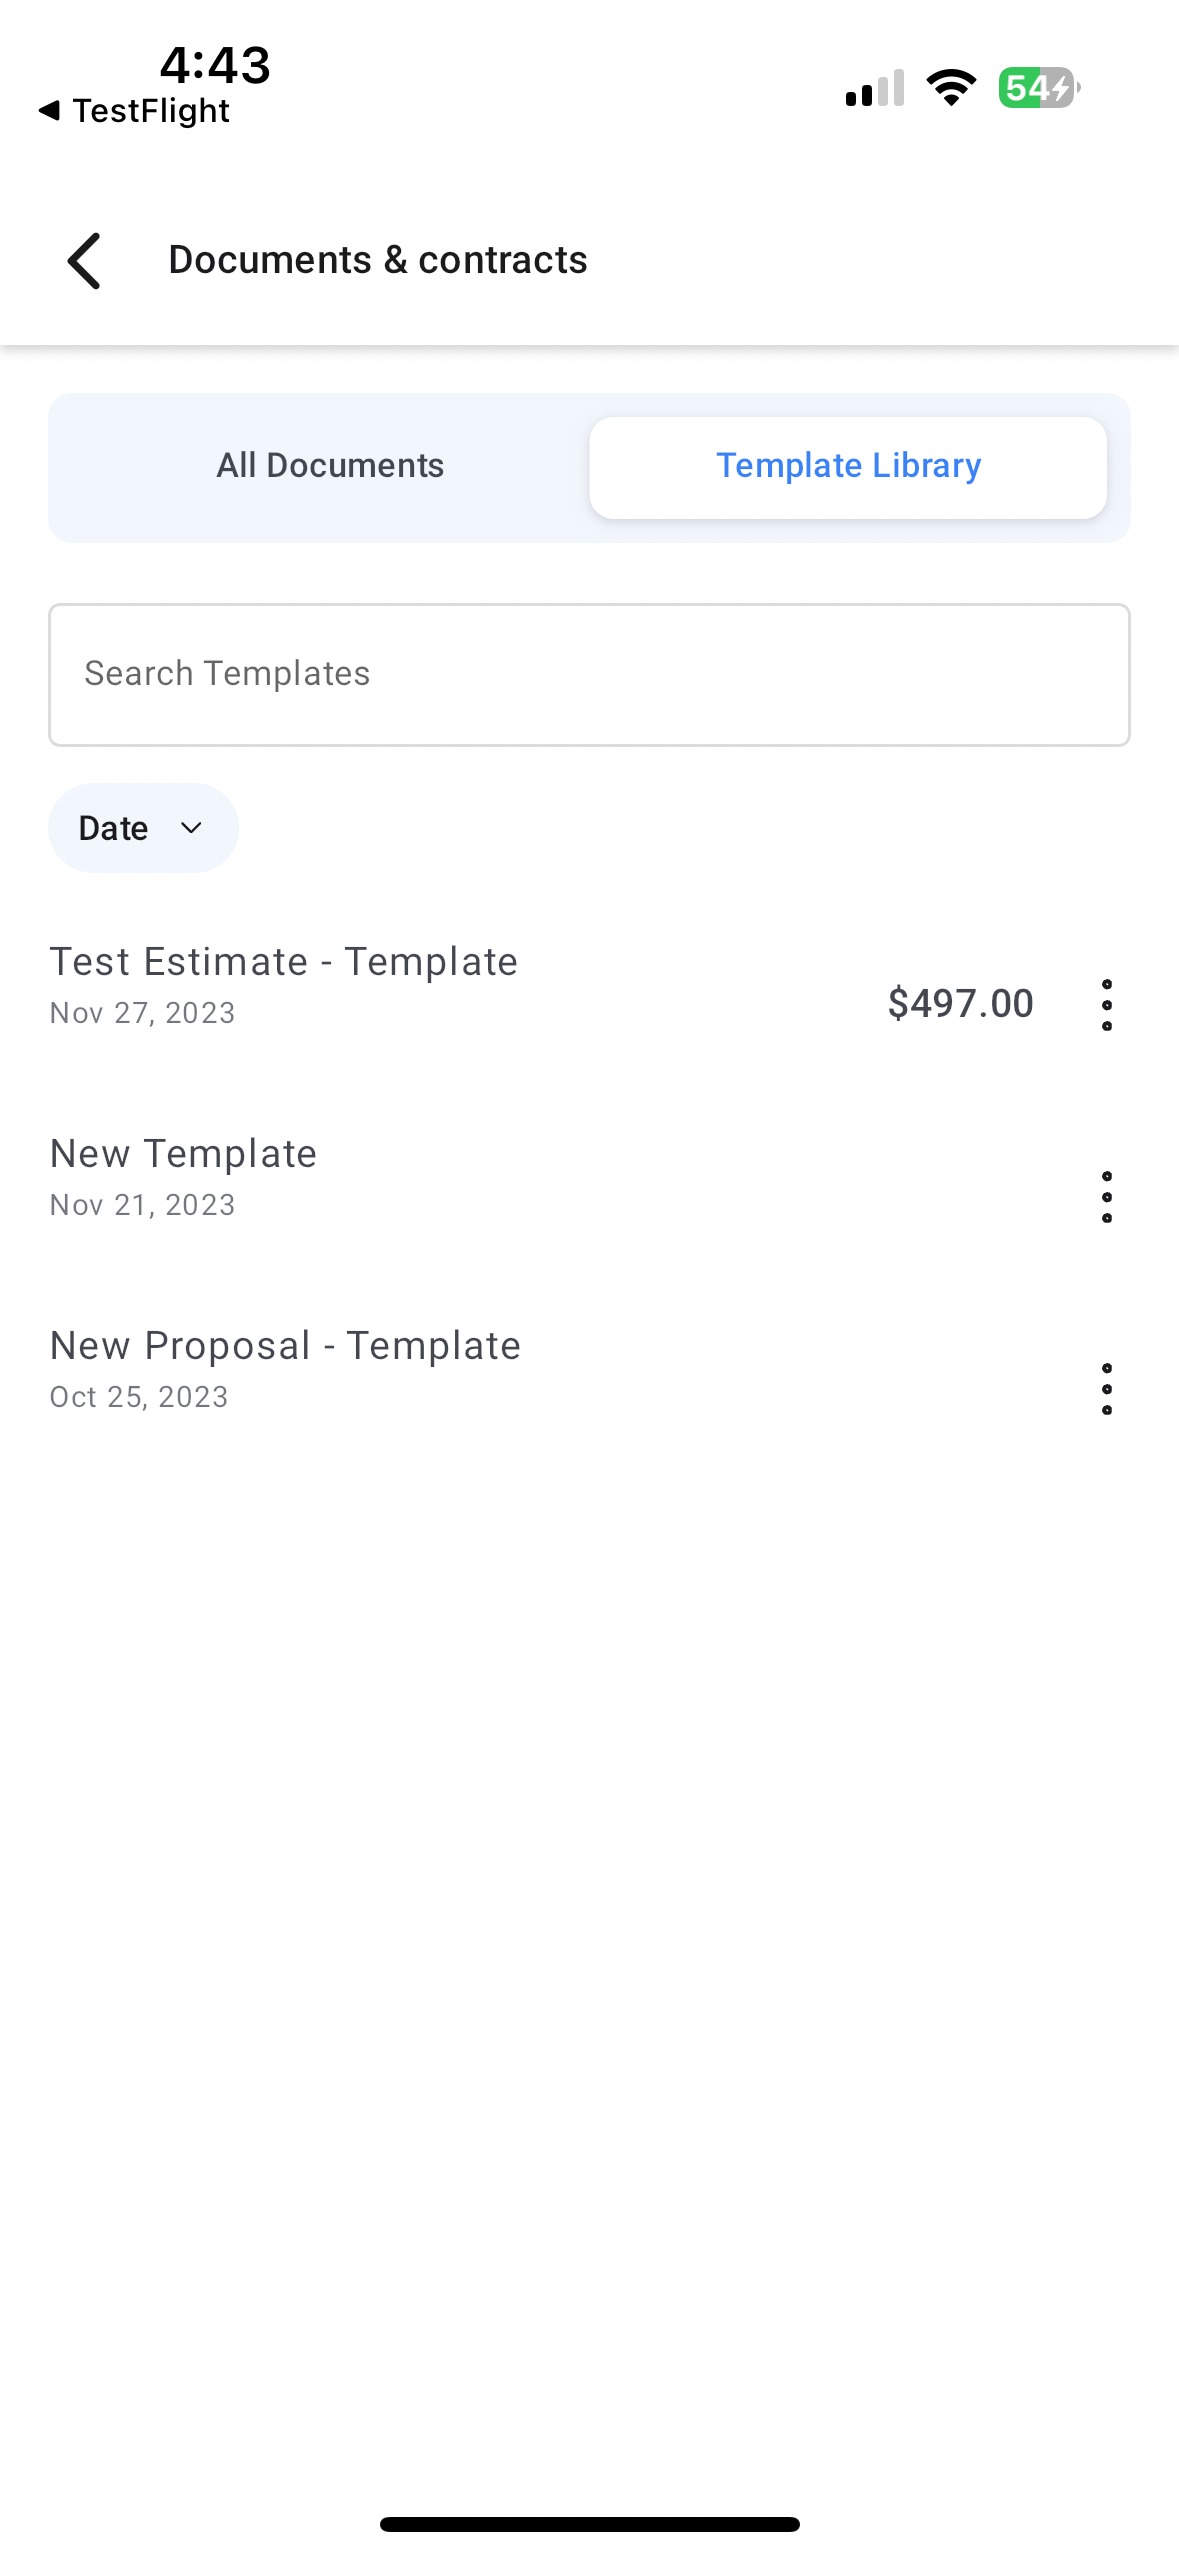Switch to the All Documents tab
Viewport: 1179px width, 2556px height.
(330, 466)
